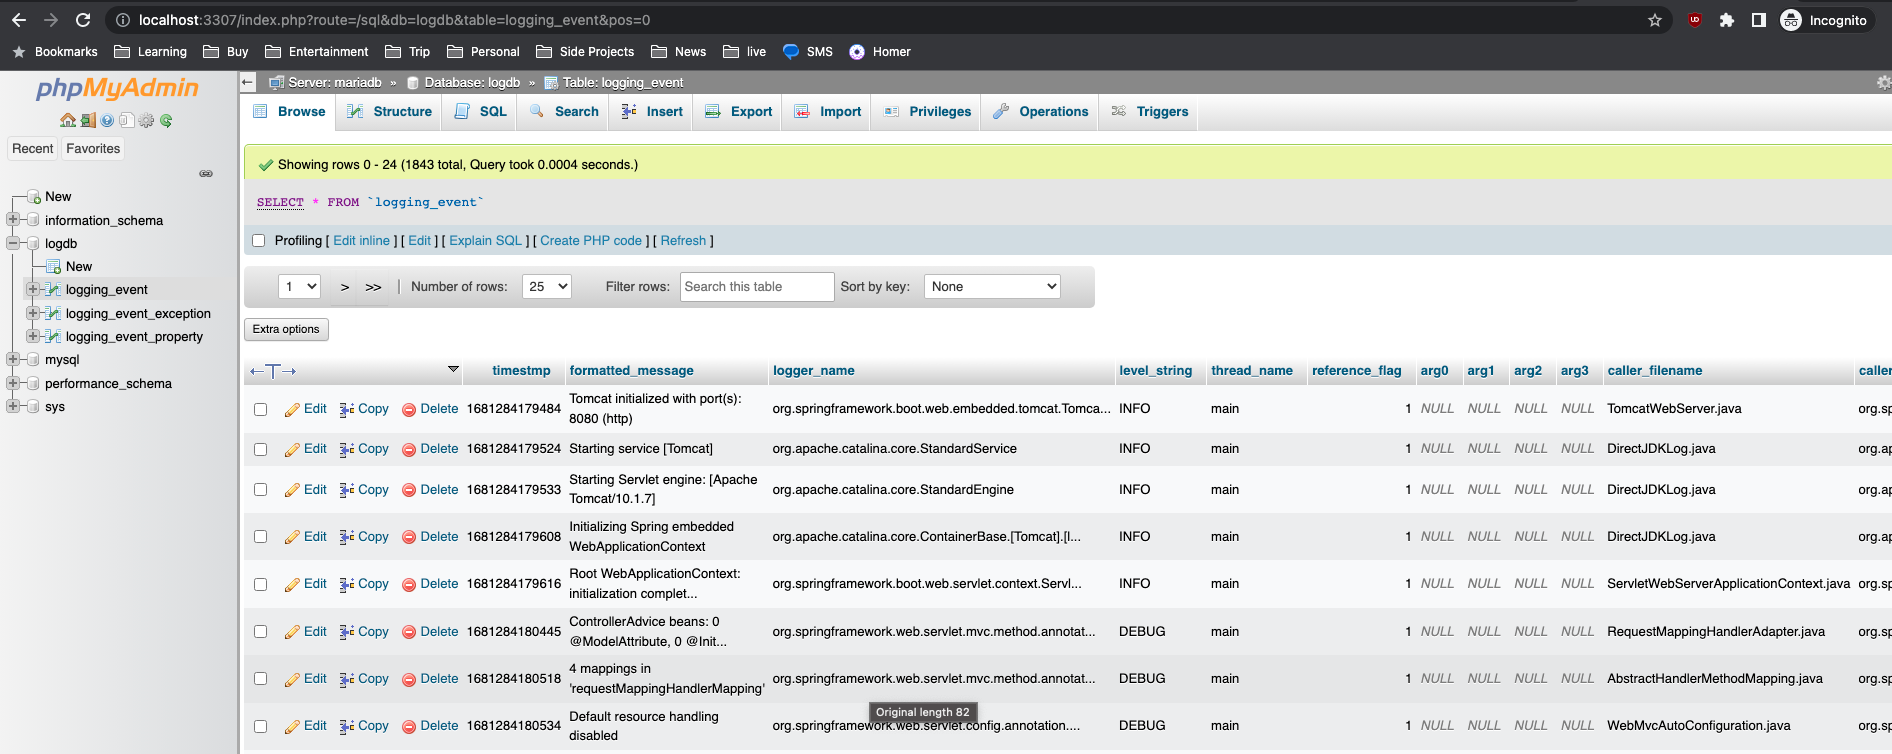Open the MariaDB documentation pages icon

tap(126, 120)
